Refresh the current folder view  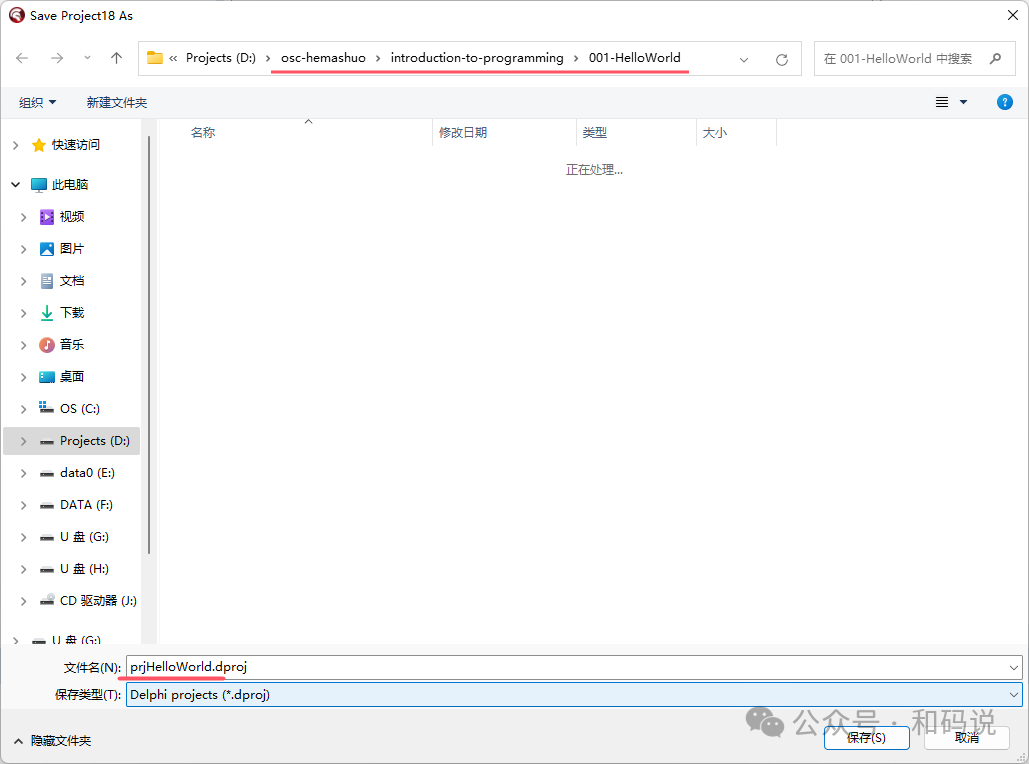click(781, 59)
